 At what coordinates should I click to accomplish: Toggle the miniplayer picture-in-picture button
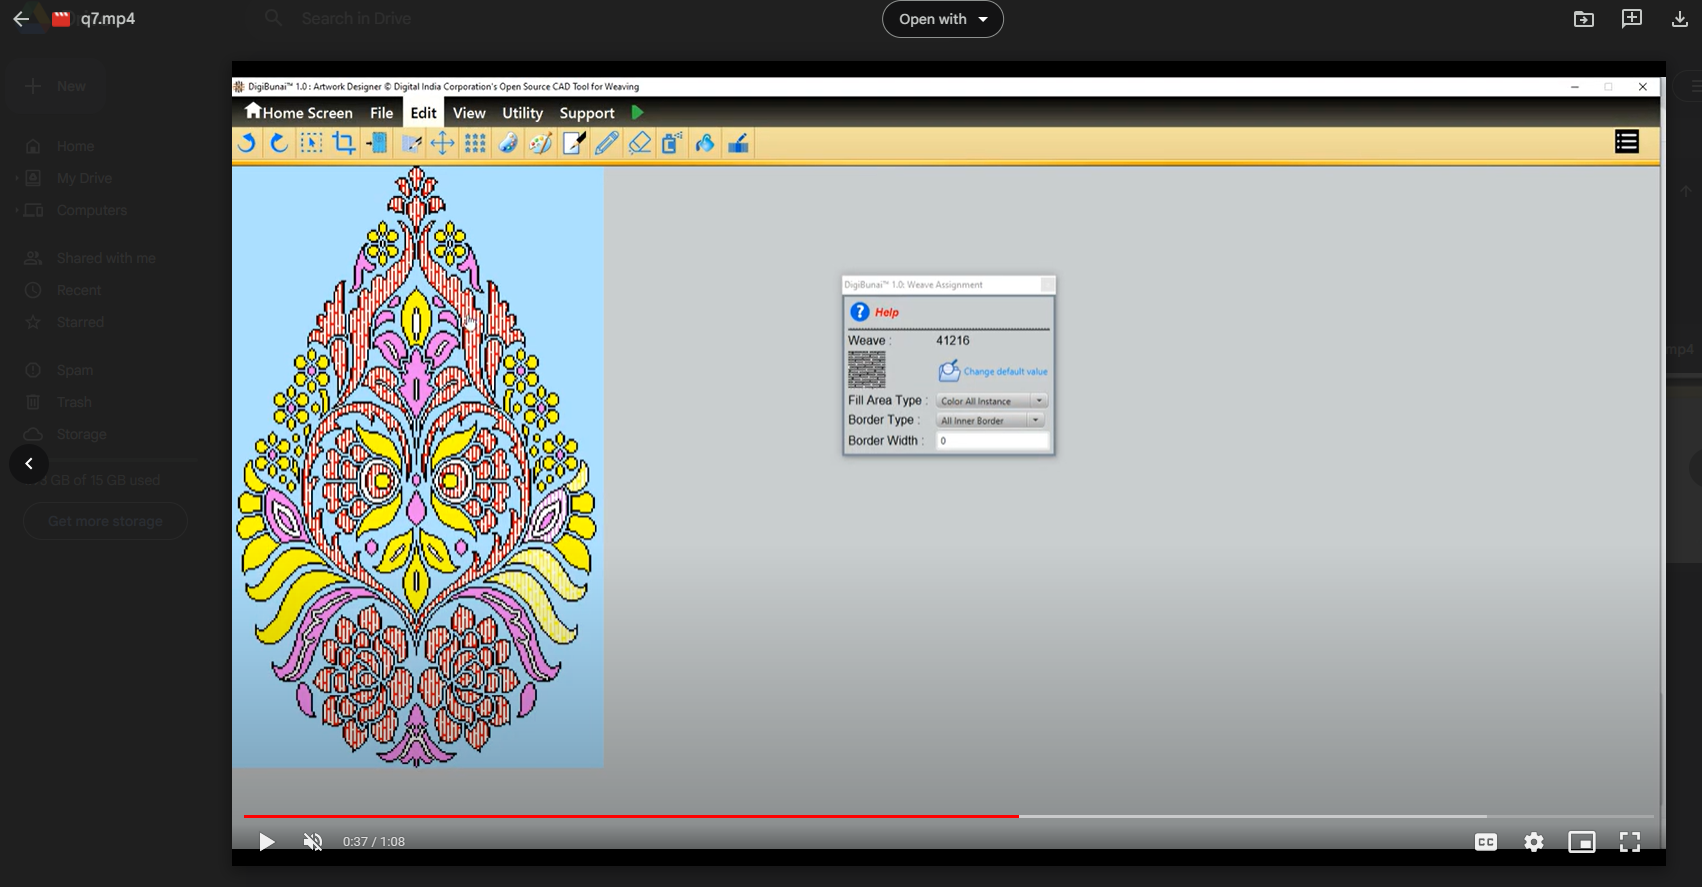[x=1582, y=842]
